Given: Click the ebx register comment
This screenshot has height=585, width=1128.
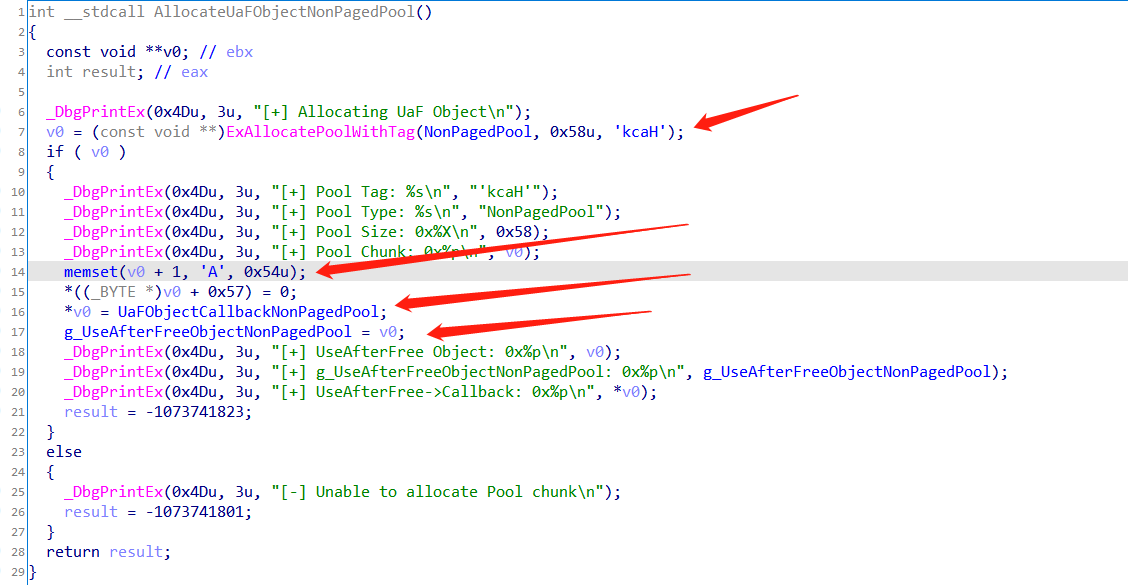Looking at the screenshot, I should coord(239,52).
